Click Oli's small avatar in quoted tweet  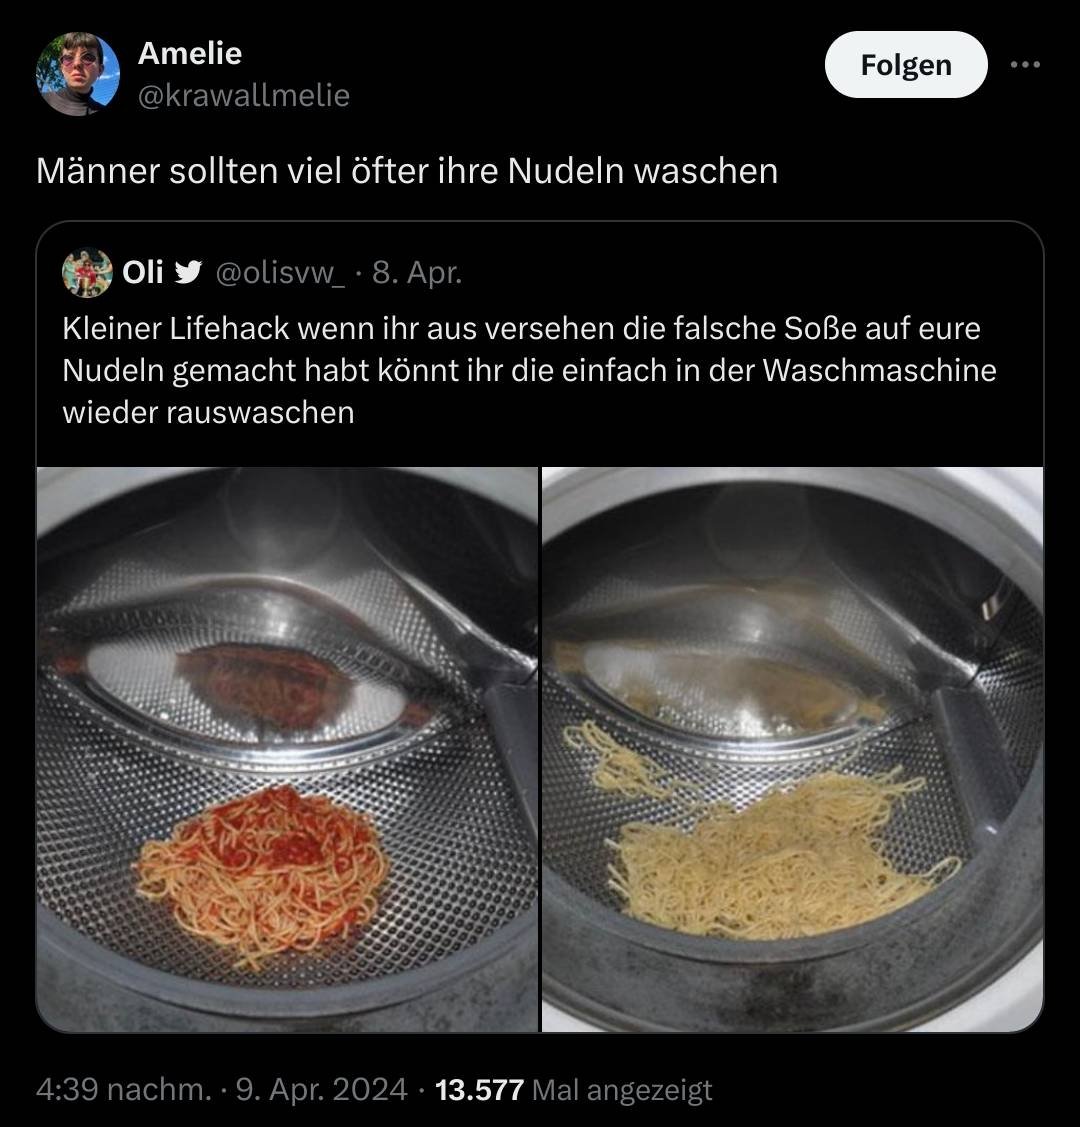pyautogui.click(x=87, y=273)
